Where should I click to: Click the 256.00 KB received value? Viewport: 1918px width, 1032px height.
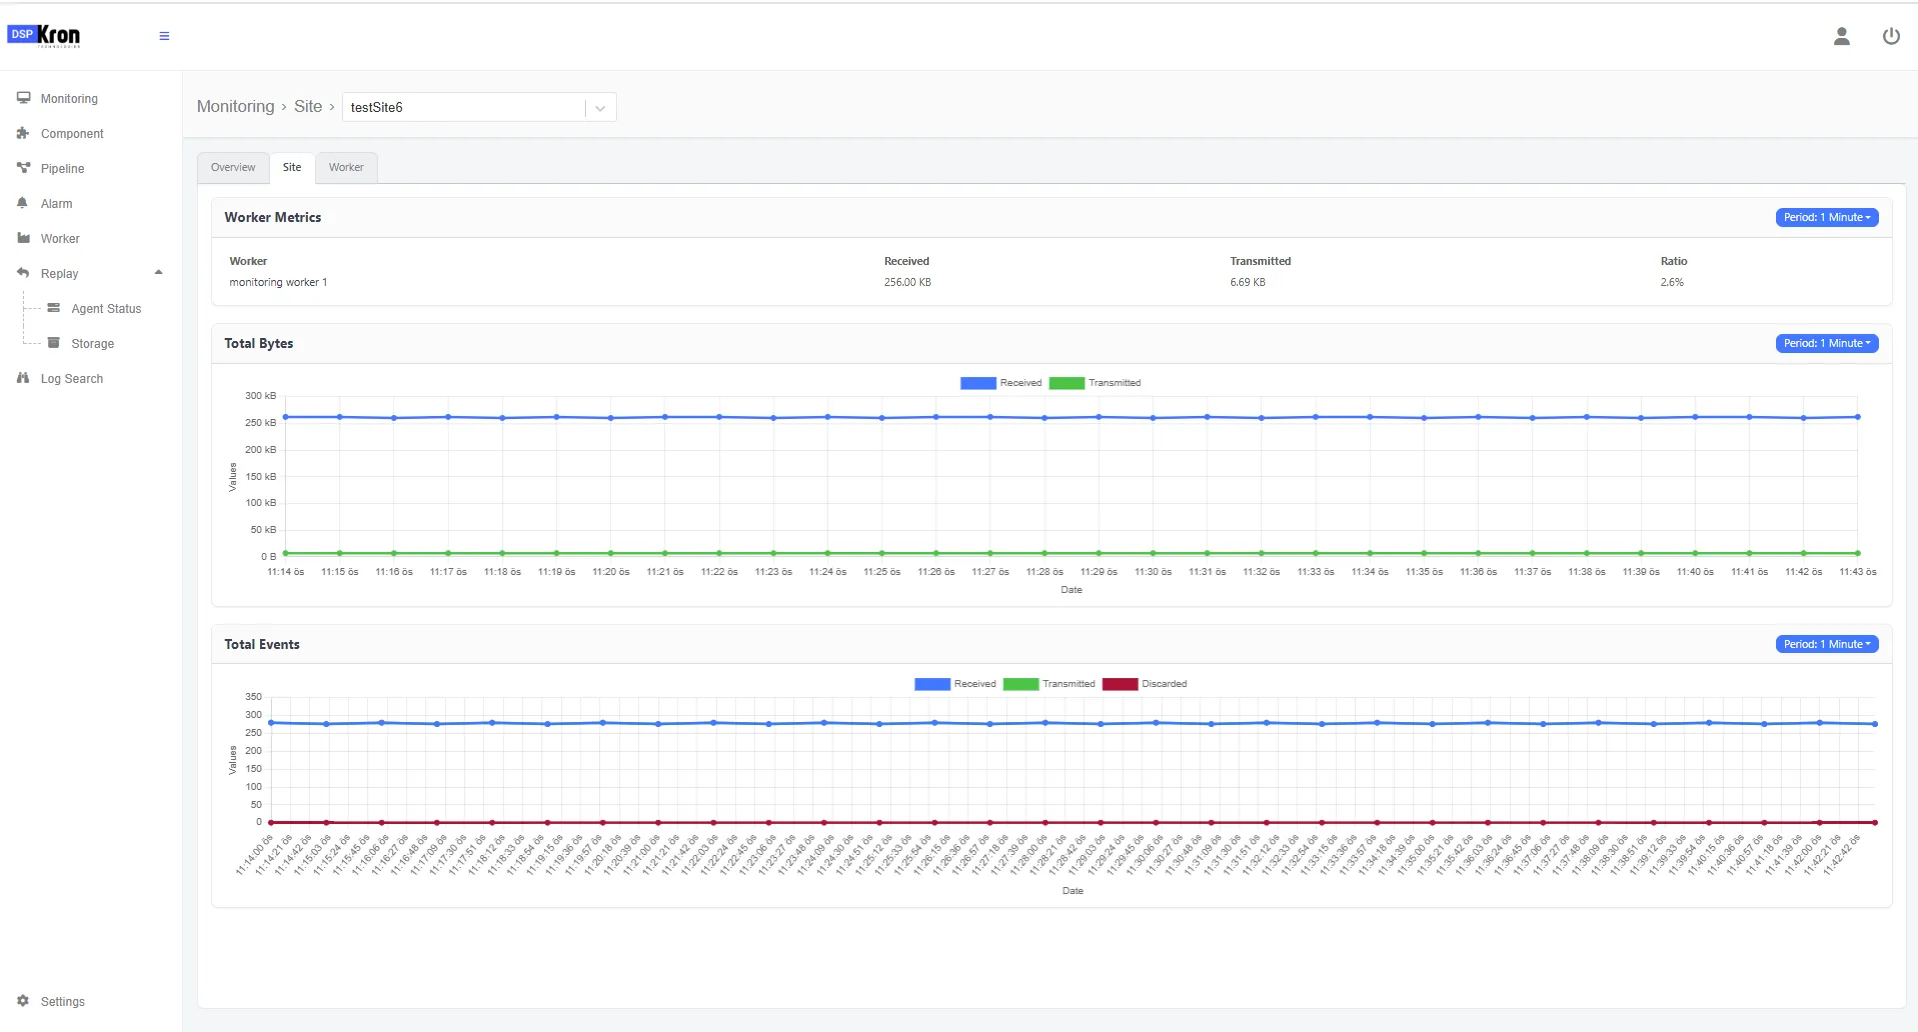coord(907,282)
